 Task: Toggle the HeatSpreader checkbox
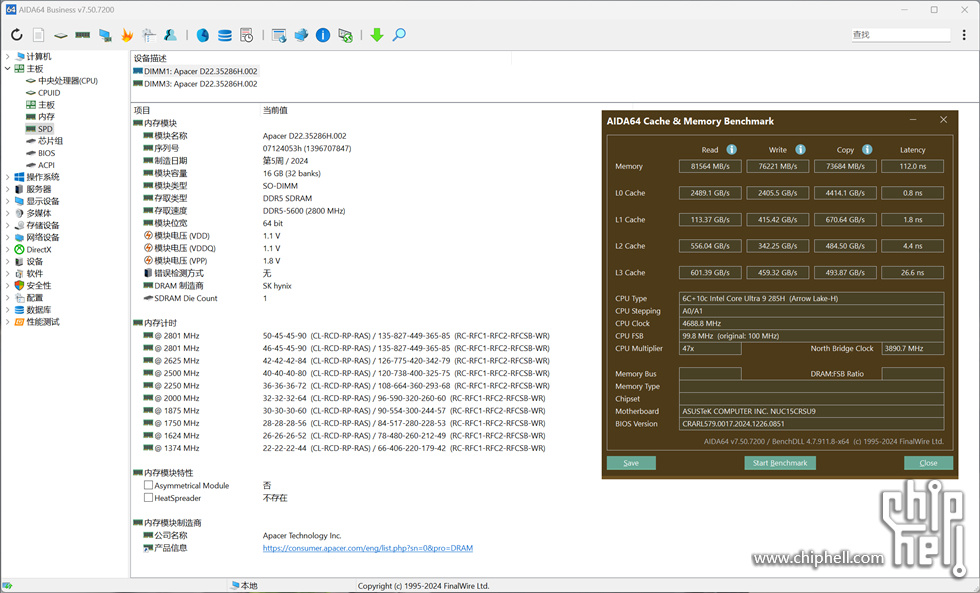click(148, 497)
